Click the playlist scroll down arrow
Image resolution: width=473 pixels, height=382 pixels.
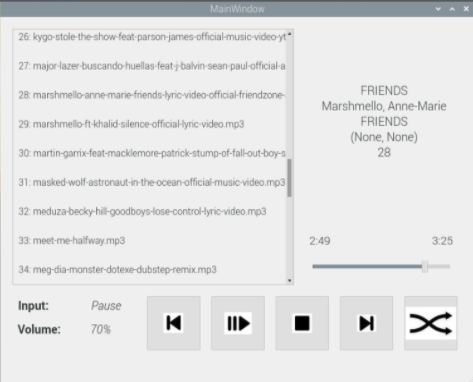coord(289,280)
